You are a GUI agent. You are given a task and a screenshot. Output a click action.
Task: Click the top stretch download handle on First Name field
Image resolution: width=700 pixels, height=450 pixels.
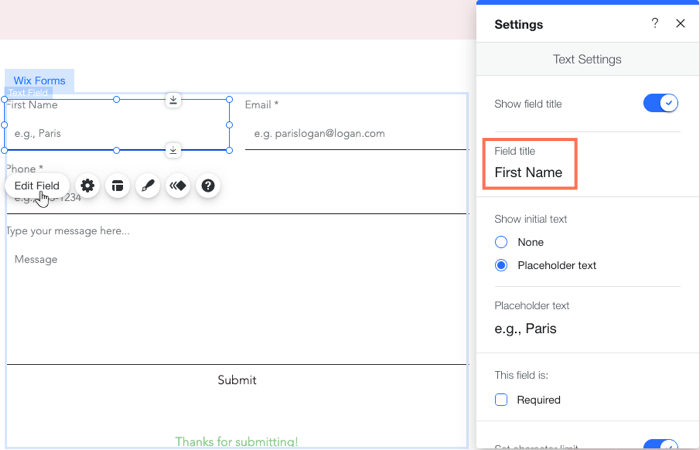(173, 100)
